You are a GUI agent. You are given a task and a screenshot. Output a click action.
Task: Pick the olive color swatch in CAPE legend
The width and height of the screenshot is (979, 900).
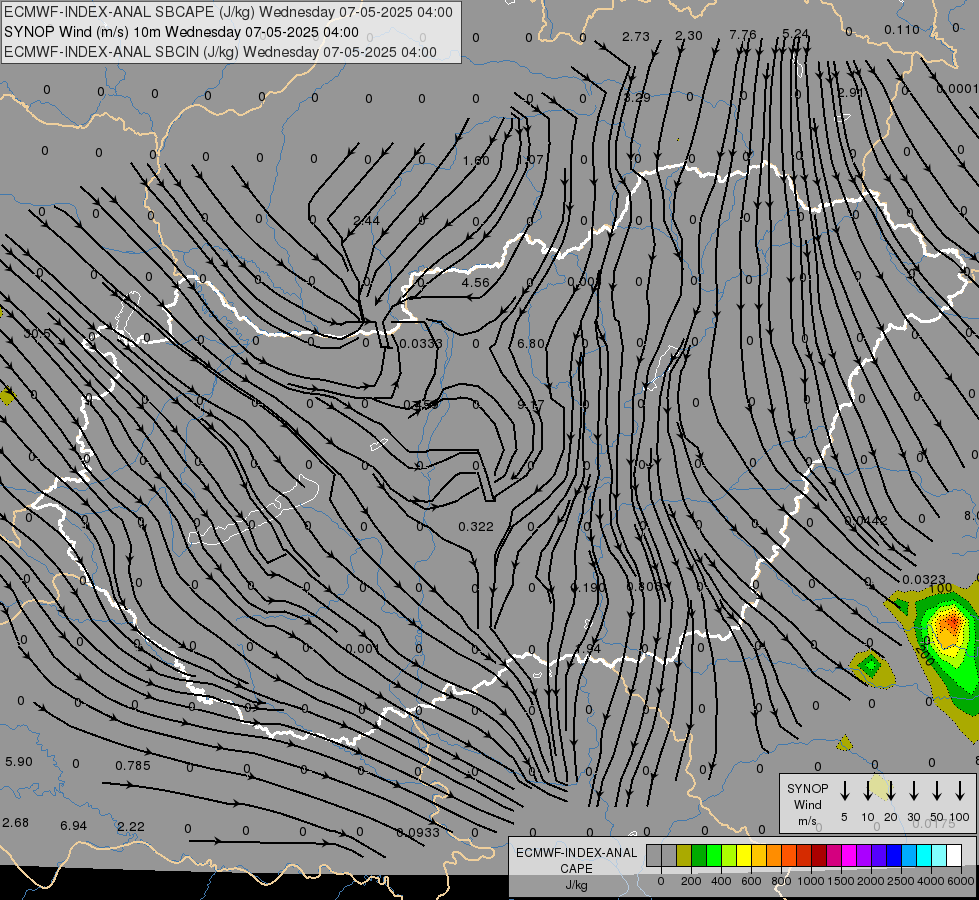pyautogui.click(x=684, y=855)
